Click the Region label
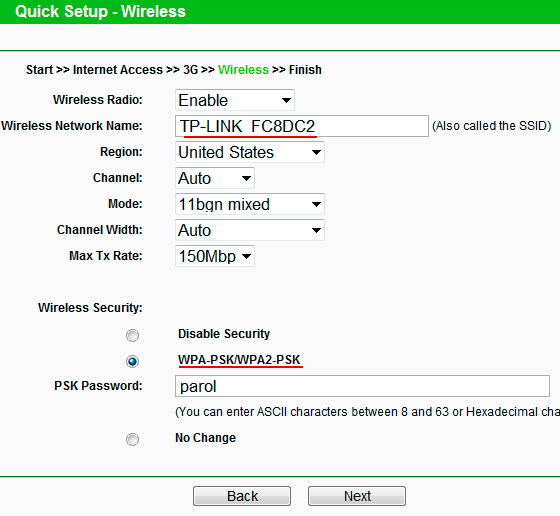 coord(121,152)
